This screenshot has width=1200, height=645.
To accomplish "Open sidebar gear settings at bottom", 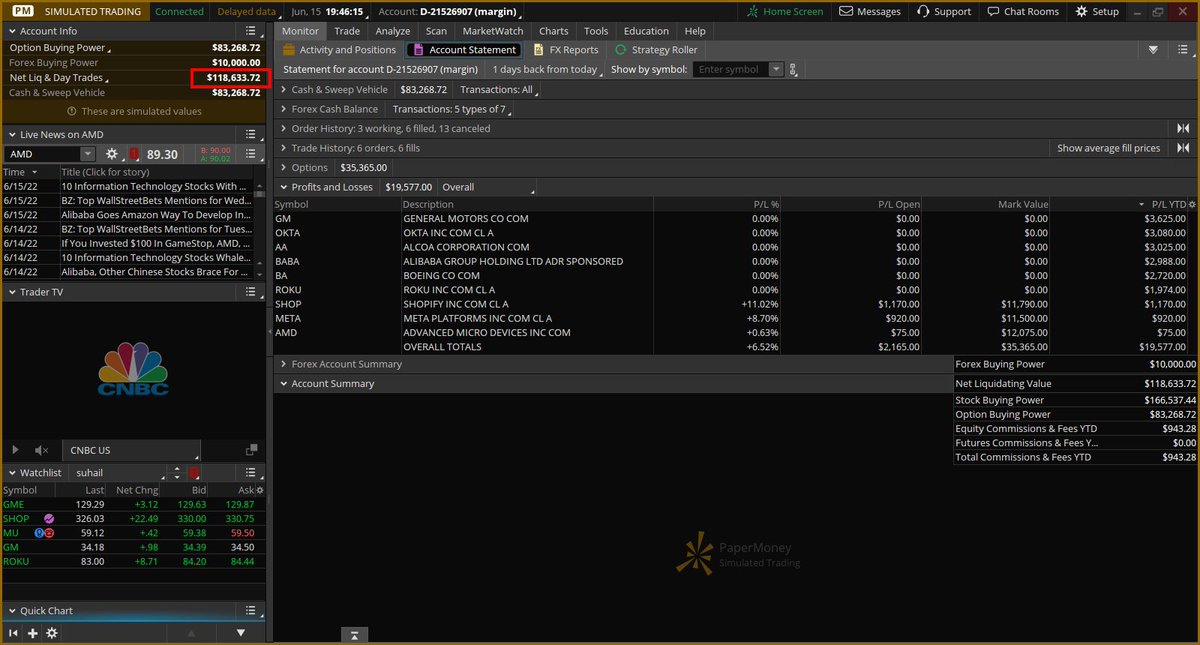I will (x=51, y=633).
